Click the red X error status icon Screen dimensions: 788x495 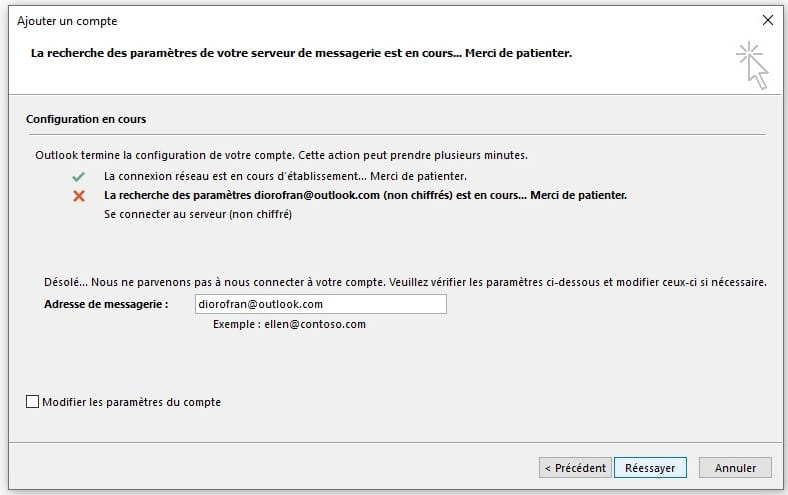[79, 196]
